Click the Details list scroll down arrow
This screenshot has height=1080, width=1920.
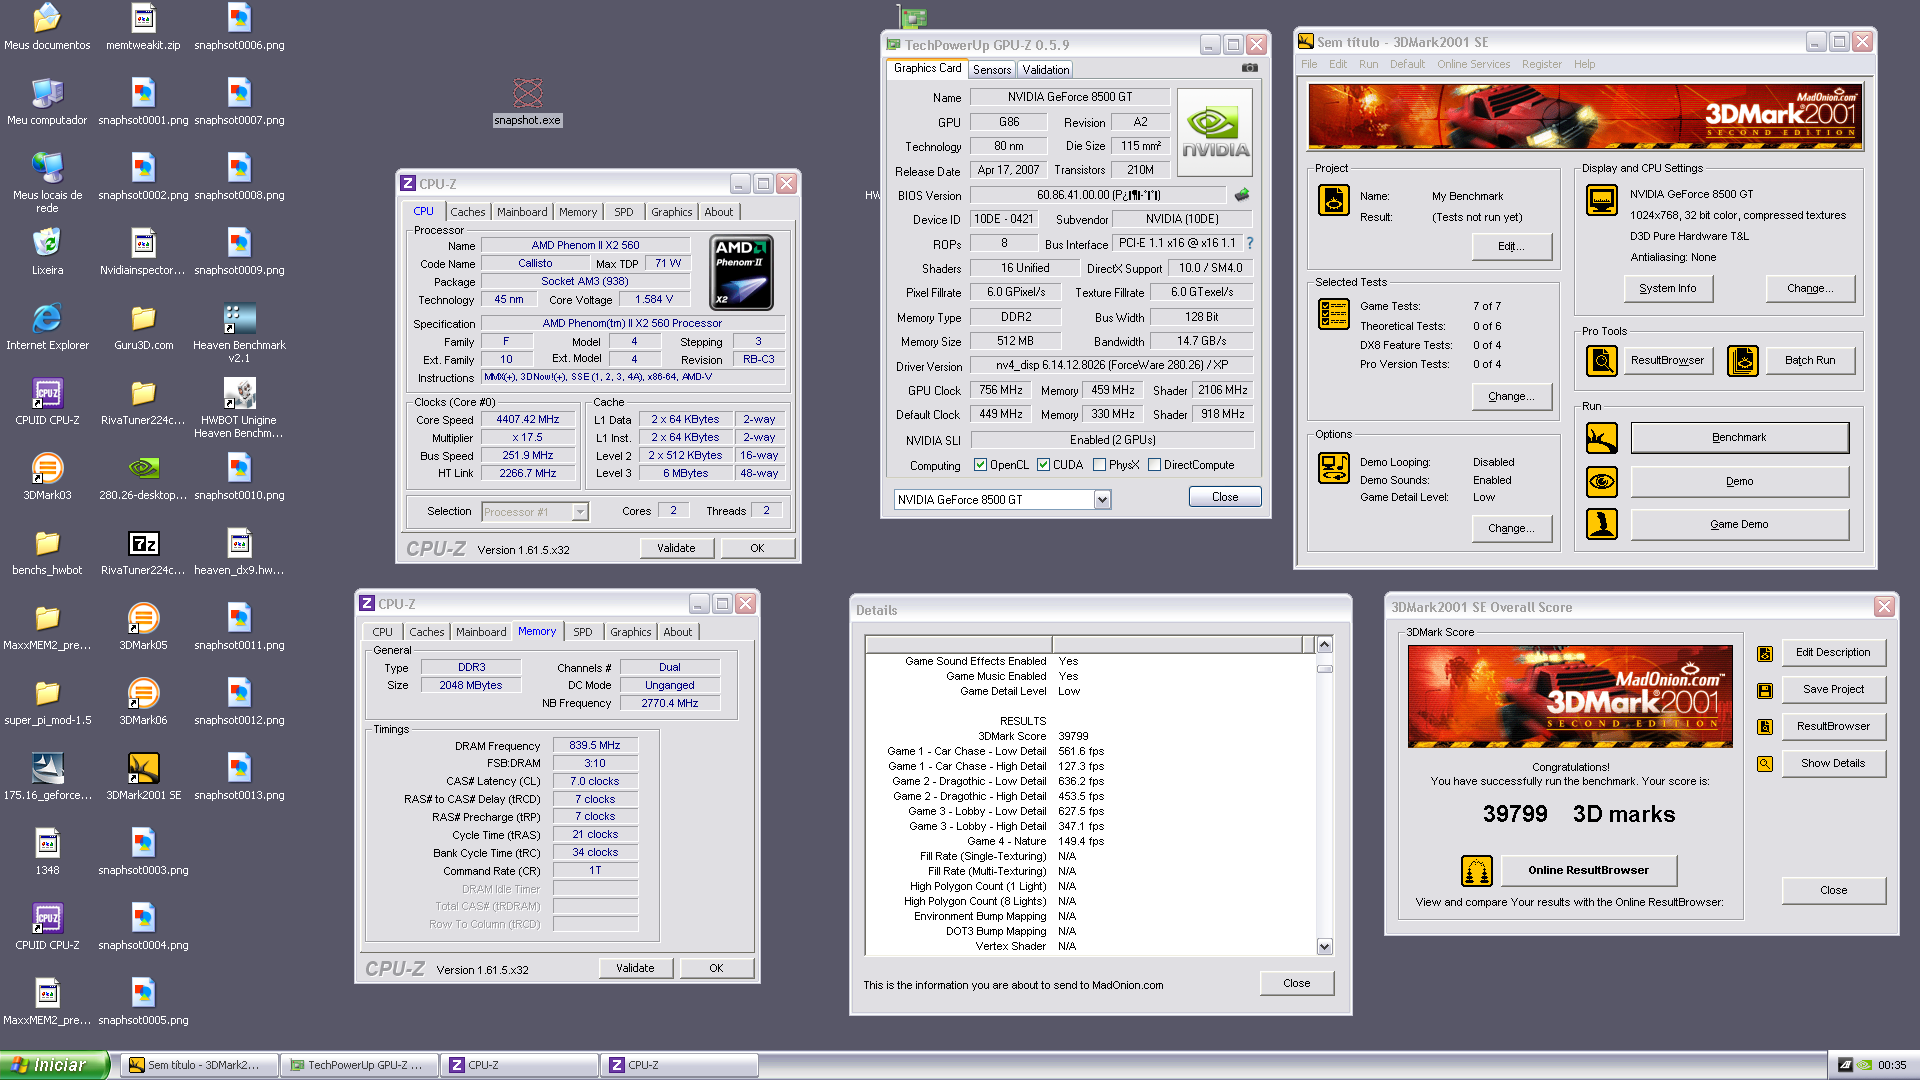(1324, 947)
